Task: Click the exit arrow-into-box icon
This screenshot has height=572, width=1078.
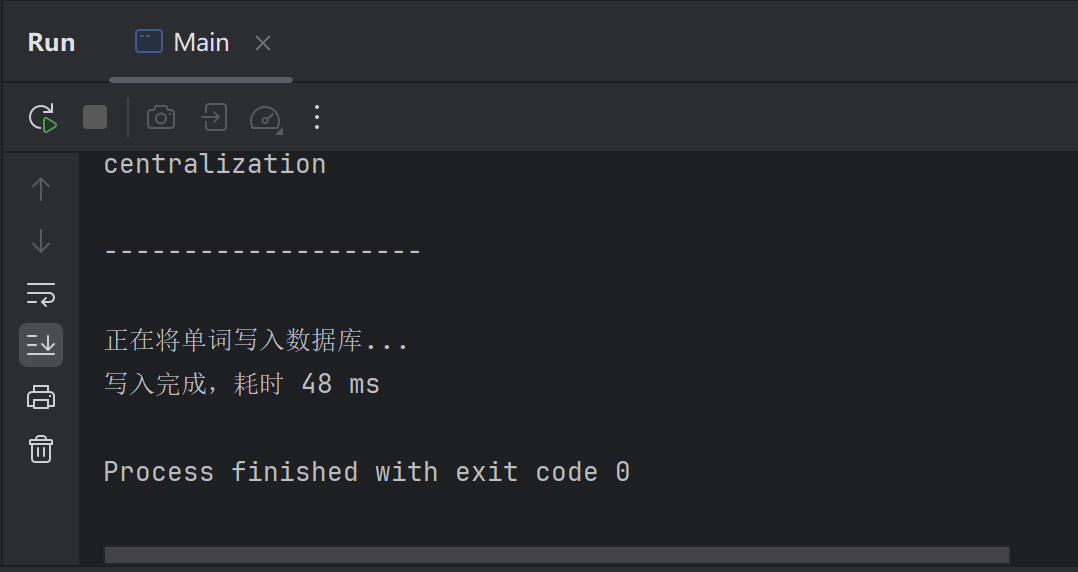Action: 213,118
